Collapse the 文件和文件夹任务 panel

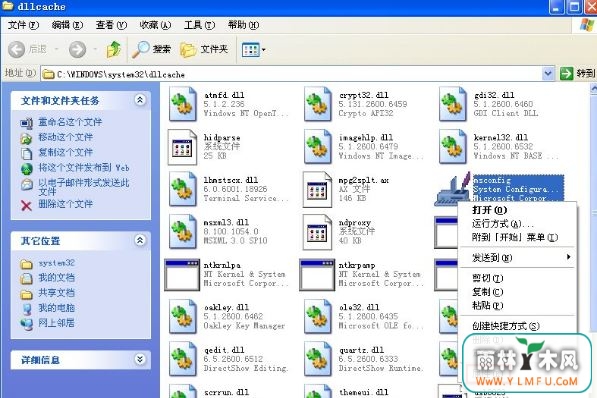[x=140, y=100]
